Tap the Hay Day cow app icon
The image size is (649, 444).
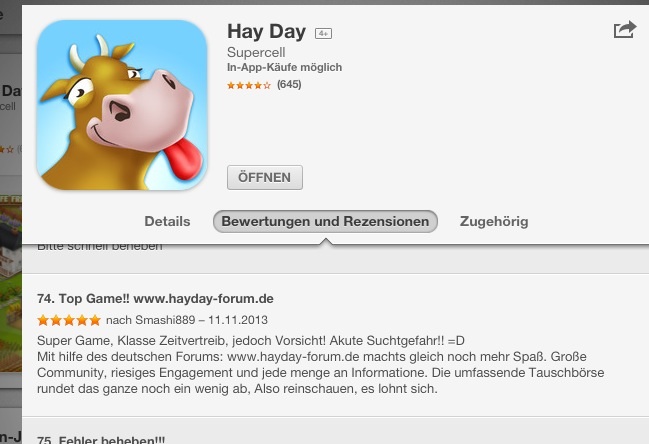click(122, 105)
